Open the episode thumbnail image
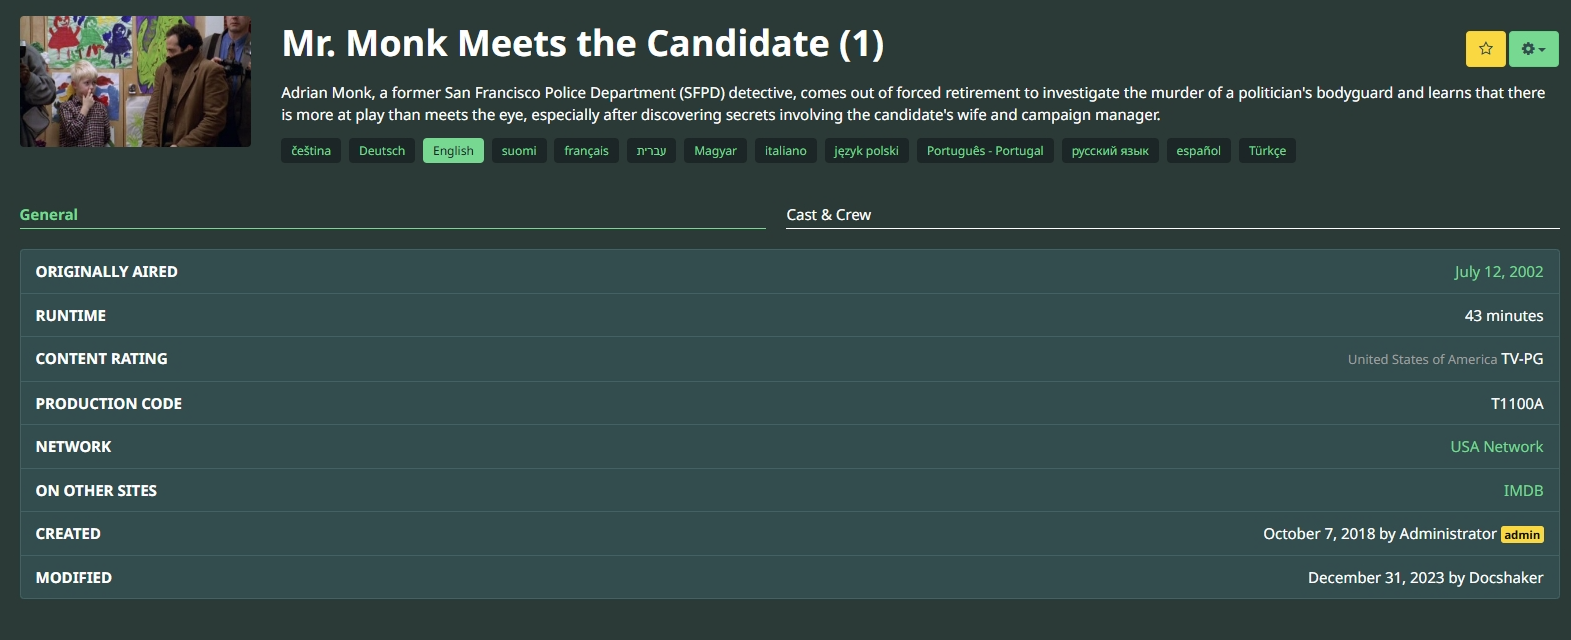1571x640 pixels. (x=135, y=82)
